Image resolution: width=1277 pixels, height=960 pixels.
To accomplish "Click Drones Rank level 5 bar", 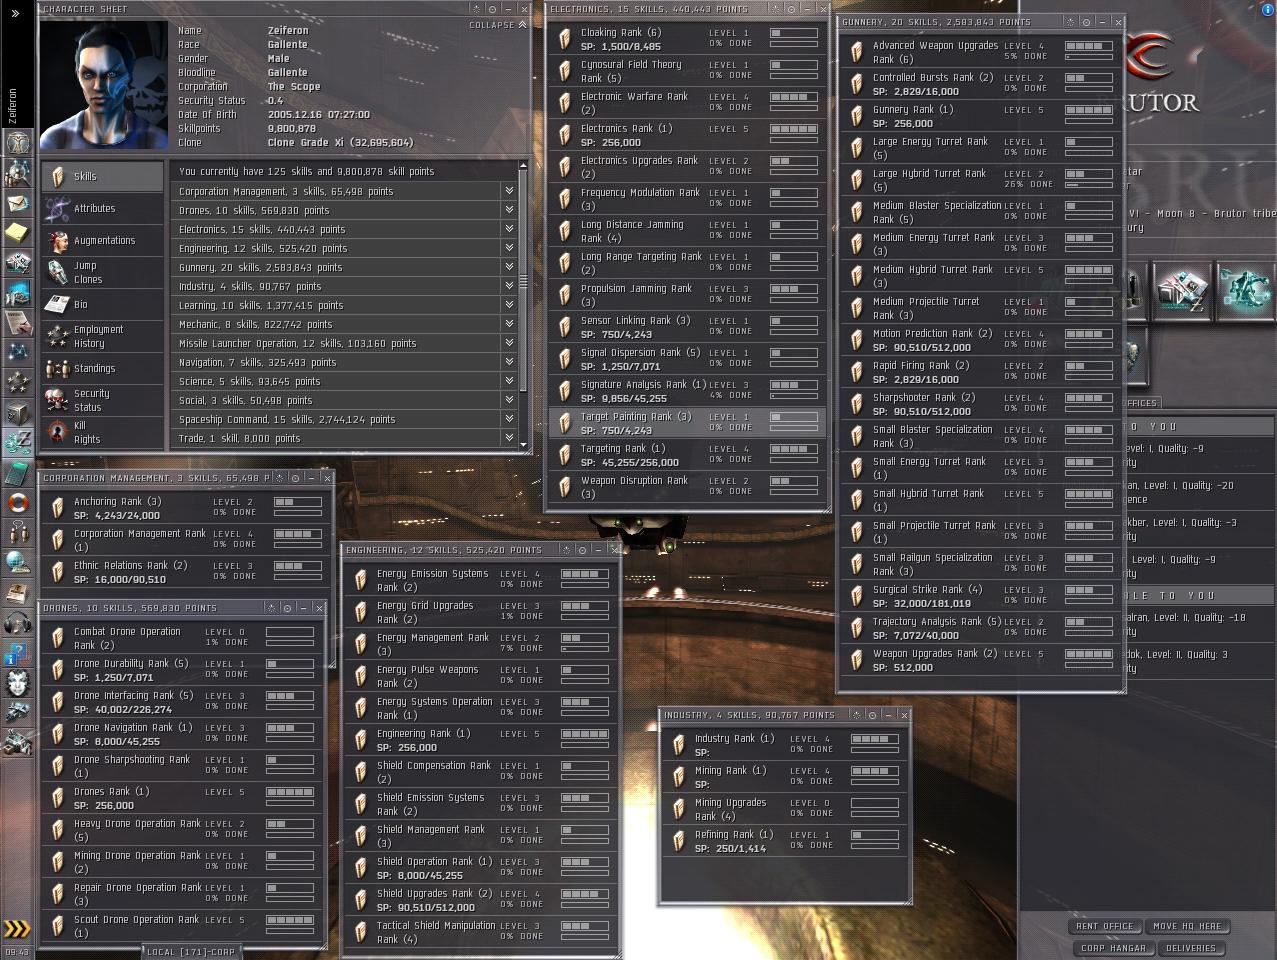I will click(x=290, y=792).
